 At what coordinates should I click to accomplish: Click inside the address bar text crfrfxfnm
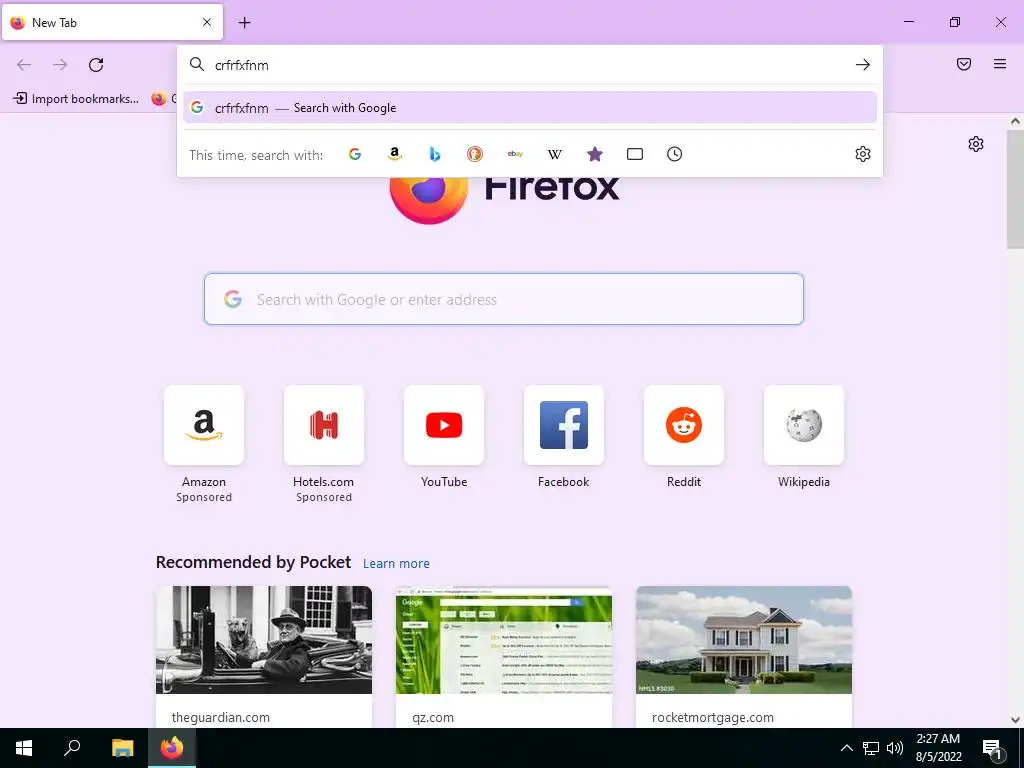(x=242, y=65)
